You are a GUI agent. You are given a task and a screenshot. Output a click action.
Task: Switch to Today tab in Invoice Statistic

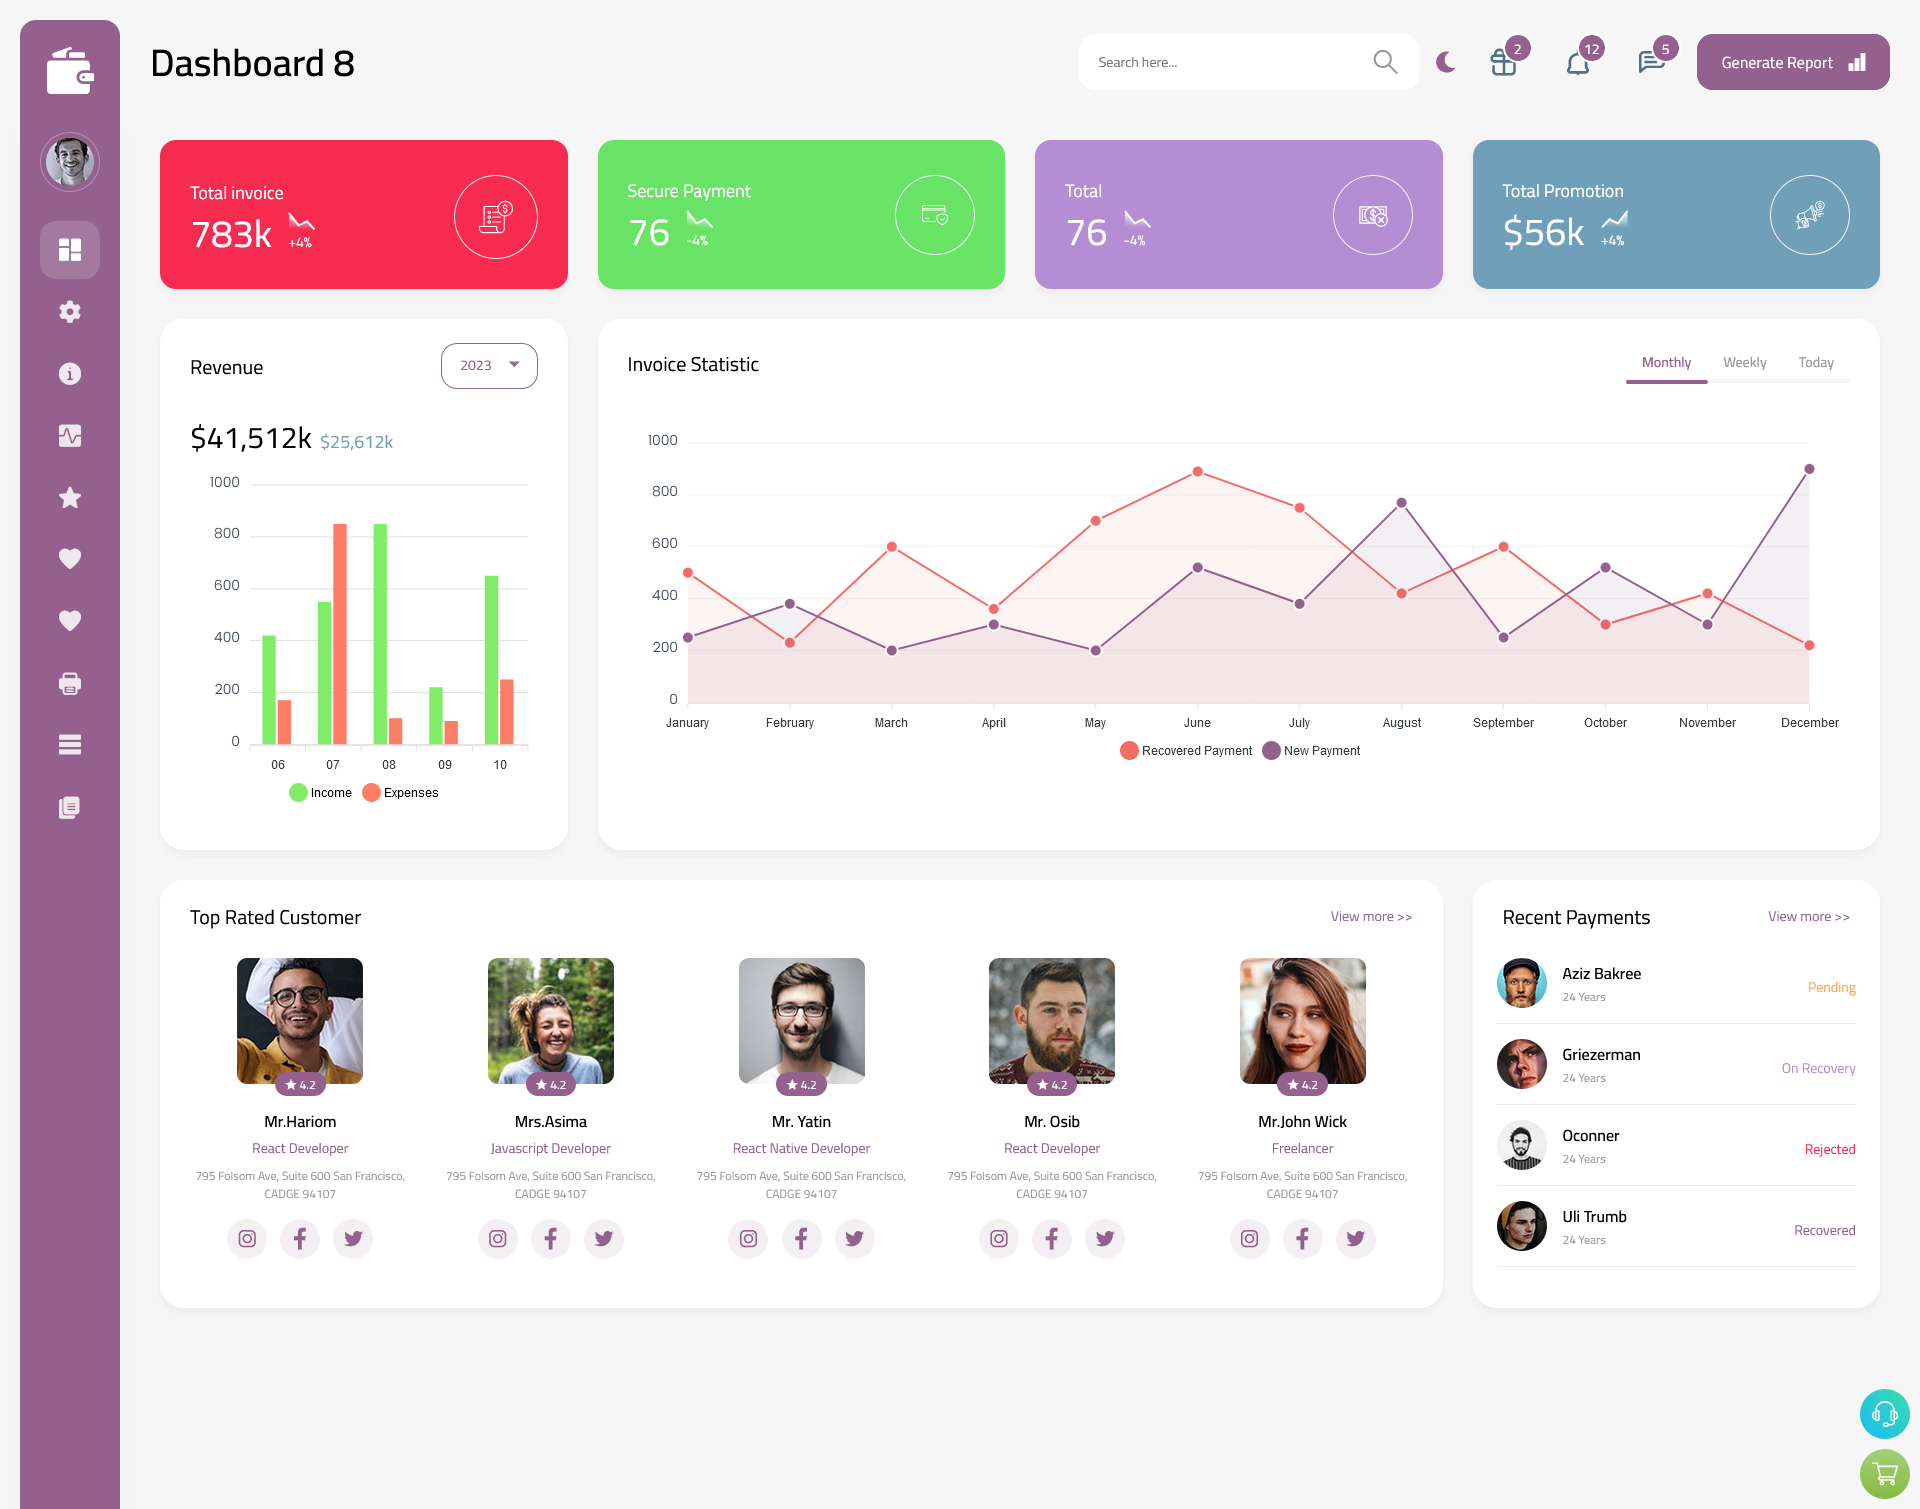pos(1817,362)
